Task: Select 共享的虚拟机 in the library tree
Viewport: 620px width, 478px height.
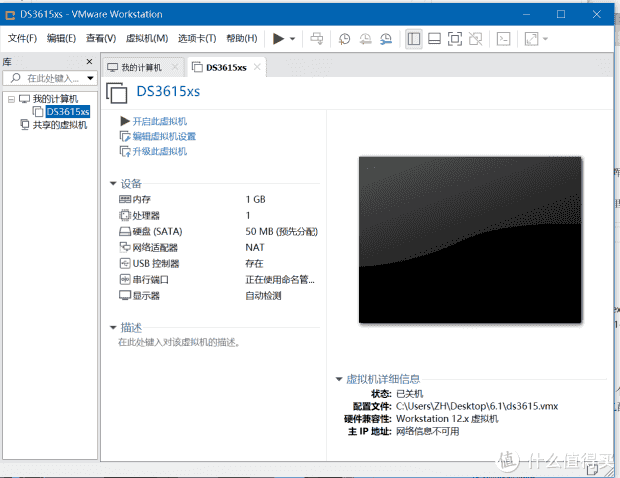Action: click(x=60, y=125)
